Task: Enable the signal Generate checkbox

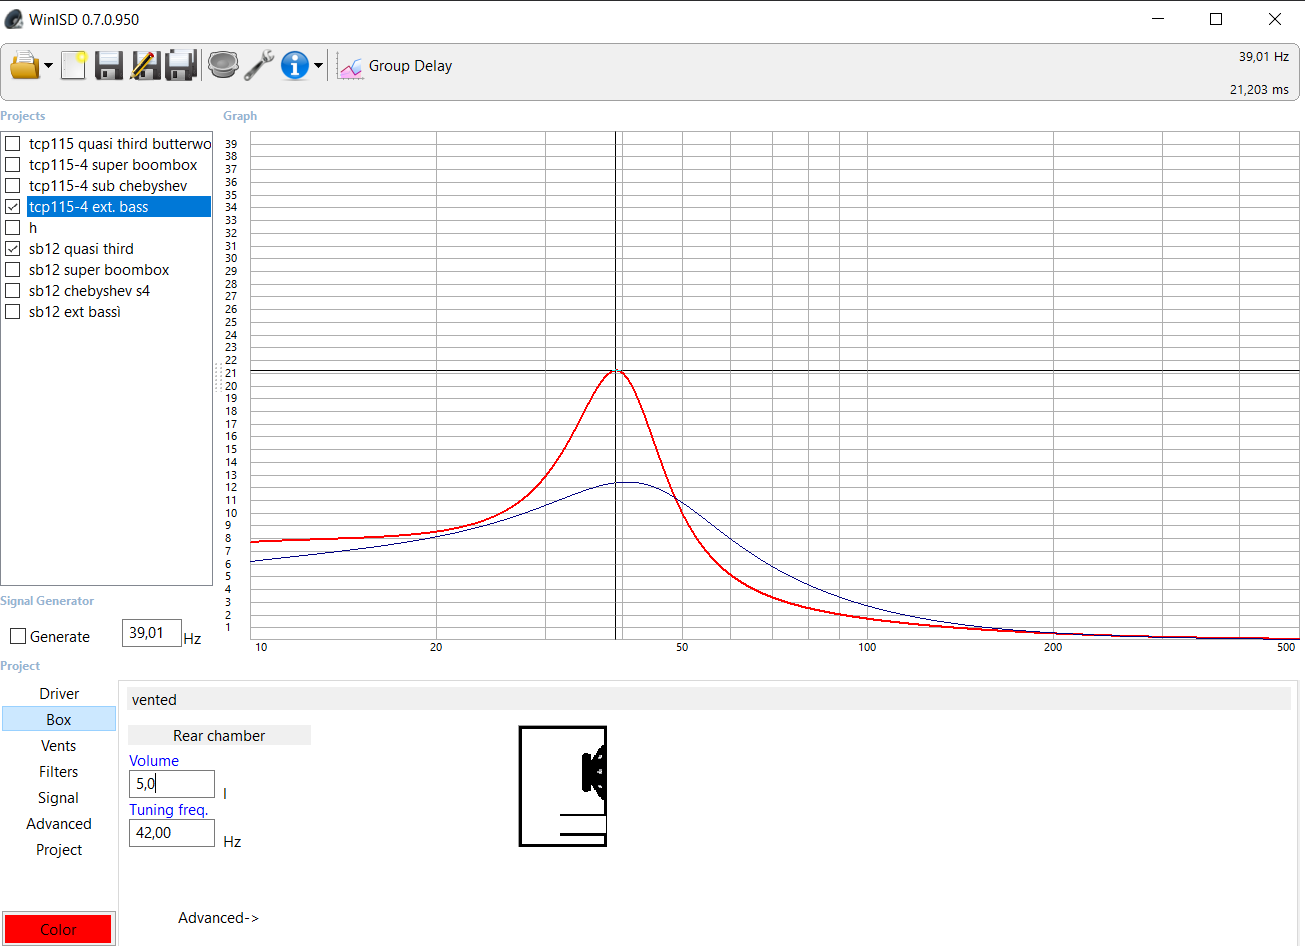Action: pyautogui.click(x=18, y=637)
